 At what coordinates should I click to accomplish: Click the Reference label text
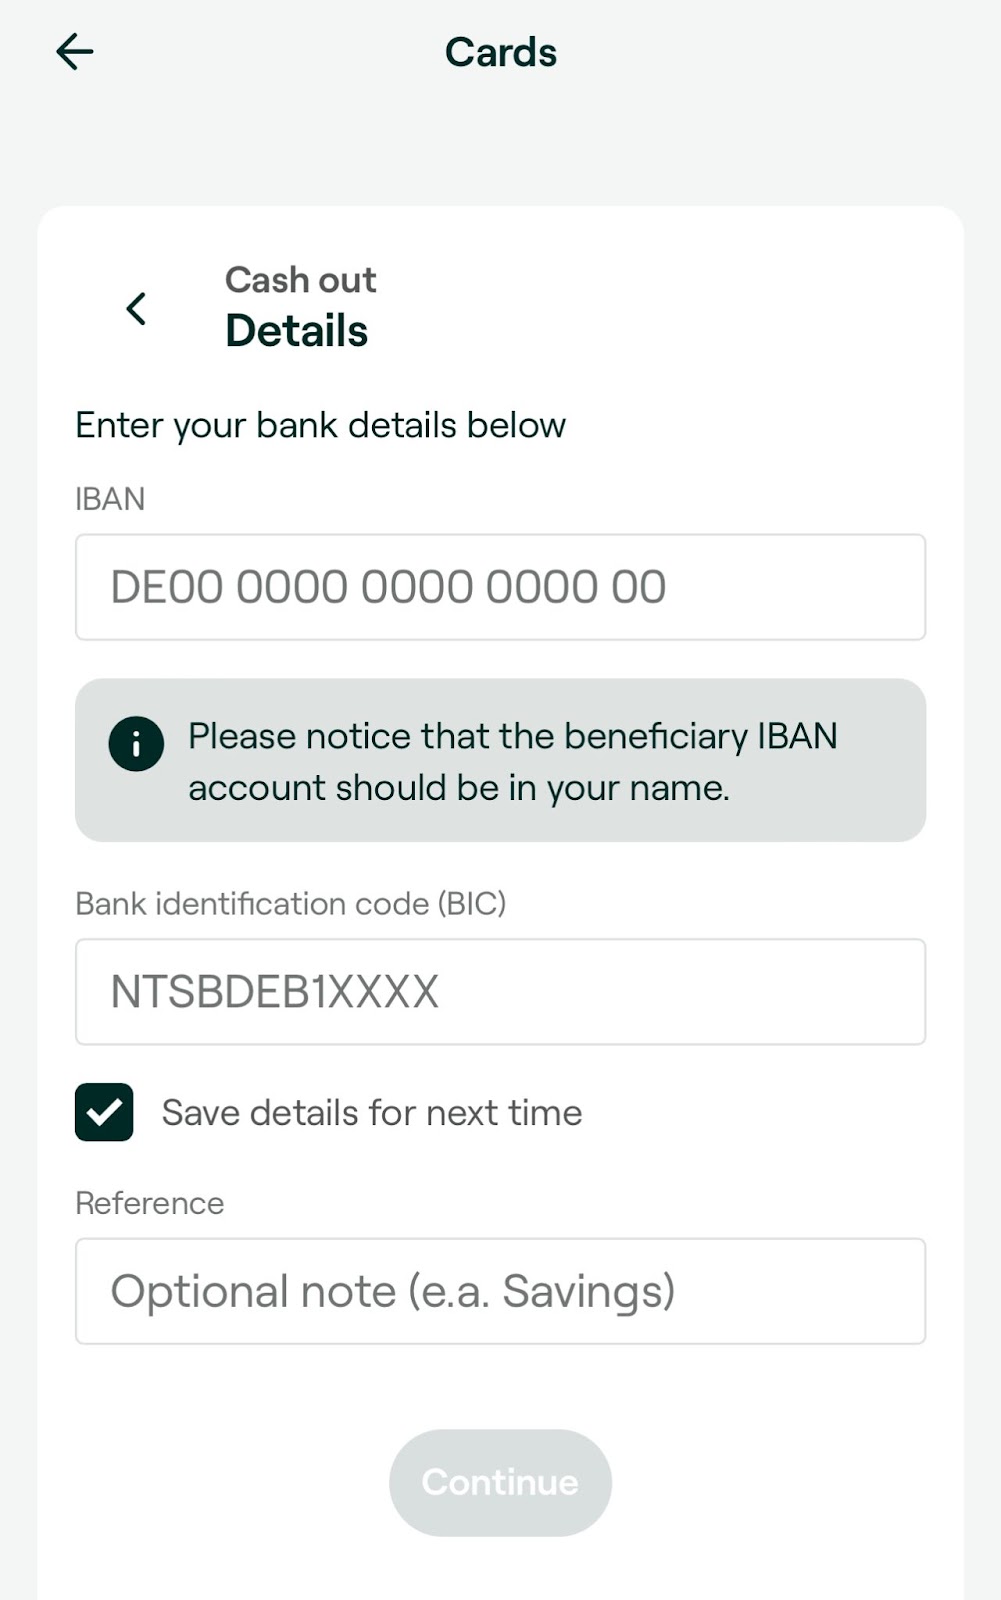pos(149,1203)
